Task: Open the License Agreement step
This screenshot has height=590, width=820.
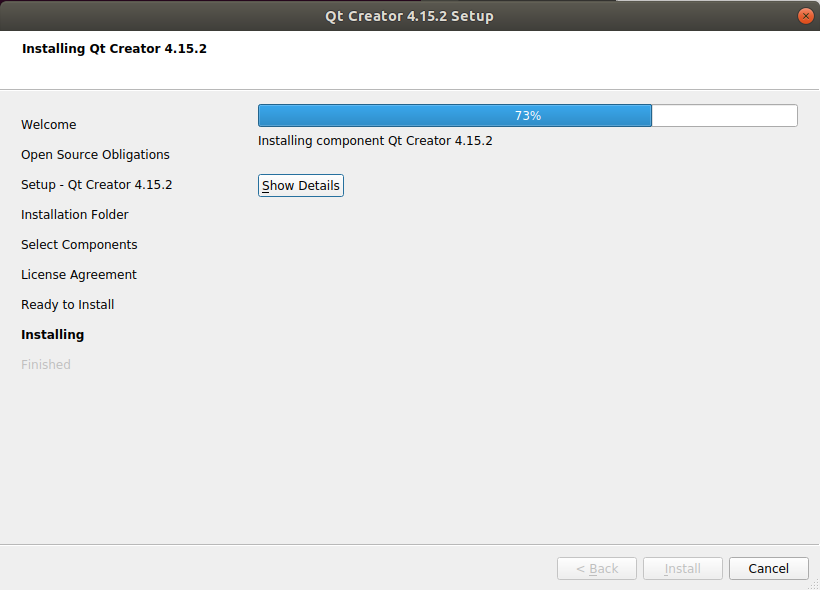Action: coord(79,275)
